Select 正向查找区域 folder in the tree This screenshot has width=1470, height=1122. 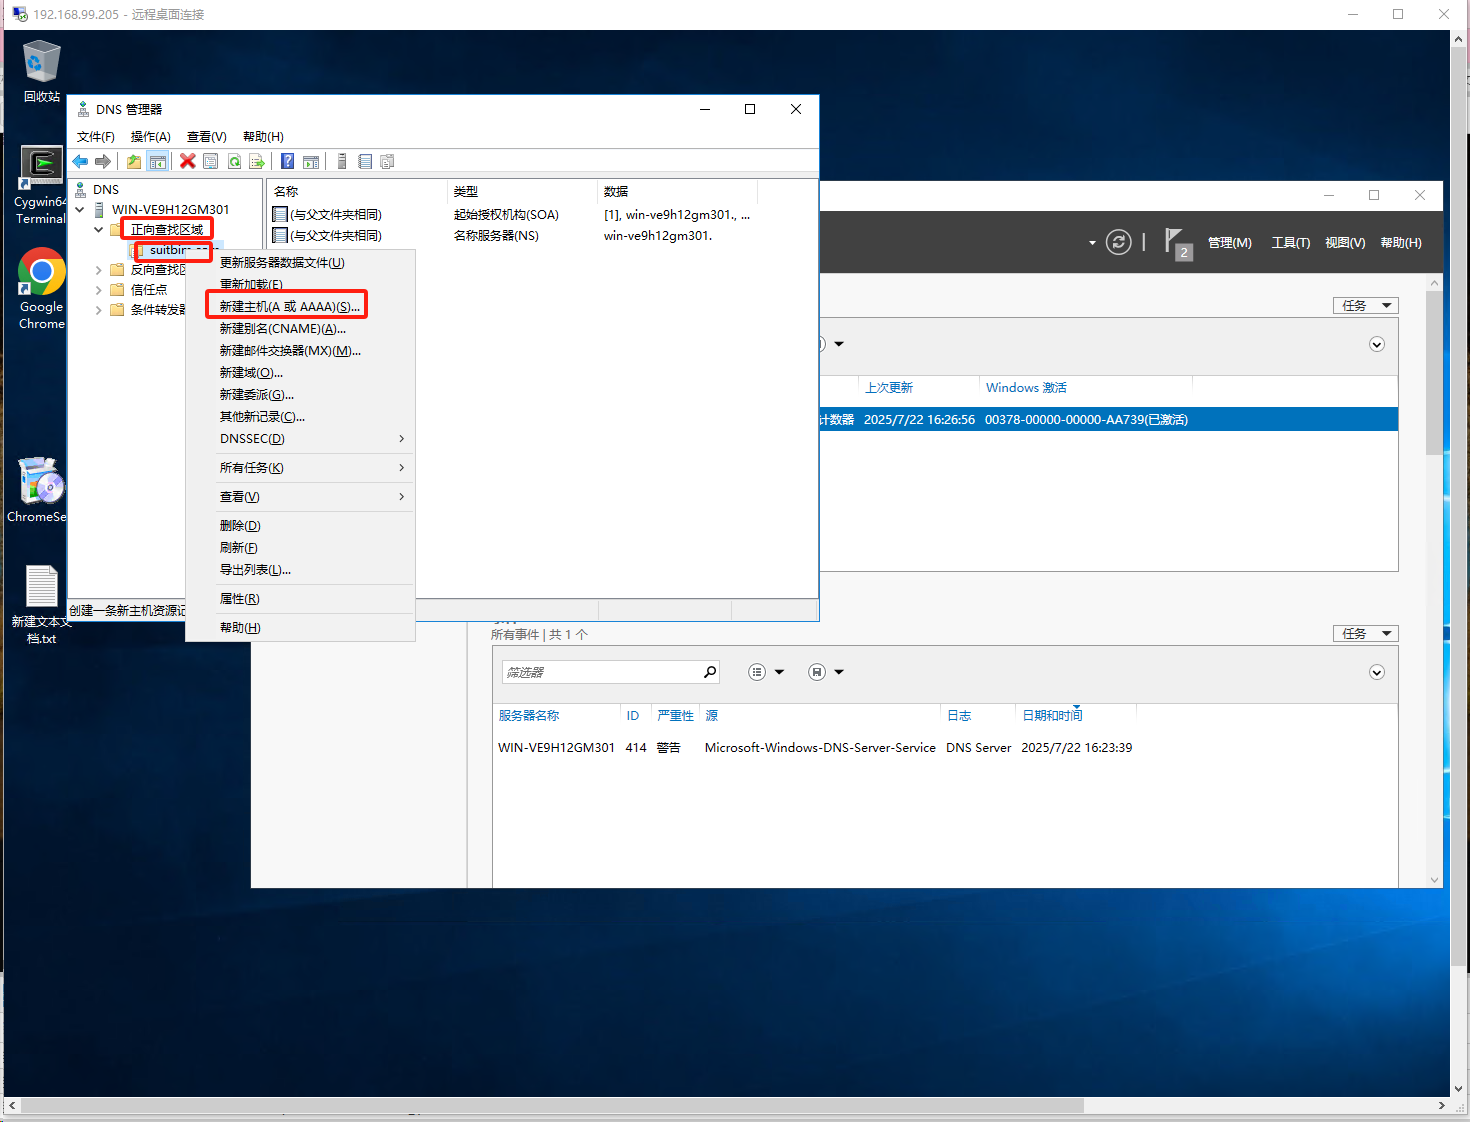[166, 229]
